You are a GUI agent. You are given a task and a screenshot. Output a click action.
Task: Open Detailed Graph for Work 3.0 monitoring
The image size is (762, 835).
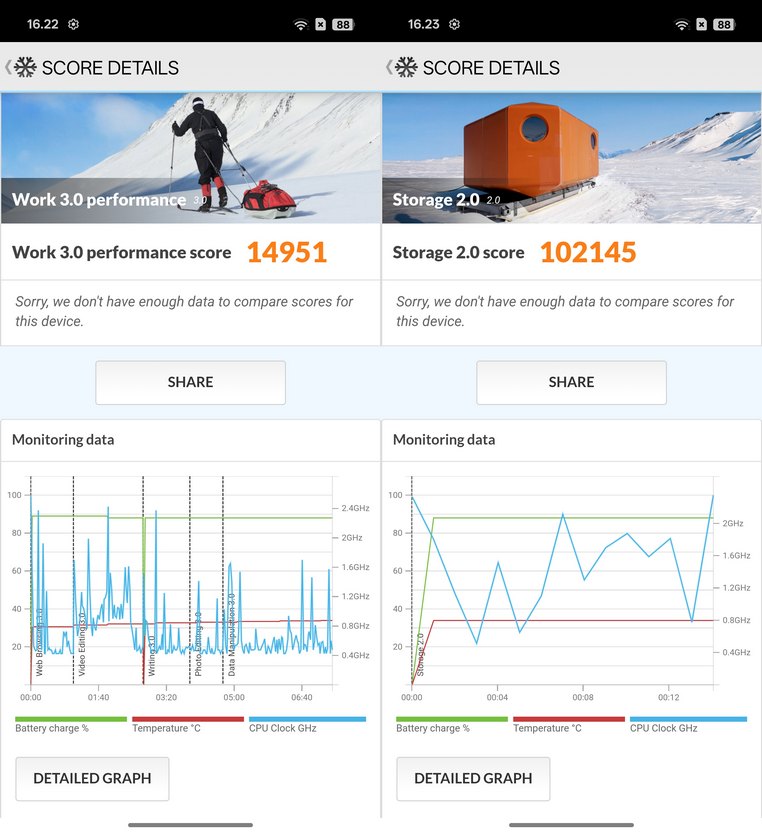coord(92,779)
